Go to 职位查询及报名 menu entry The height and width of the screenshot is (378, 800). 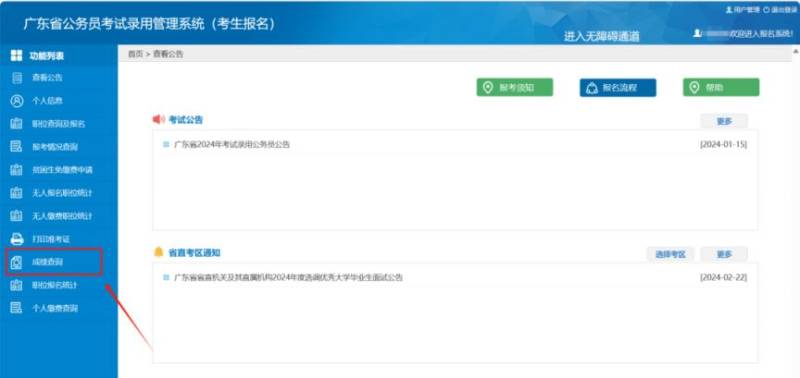[x=59, y=124]
